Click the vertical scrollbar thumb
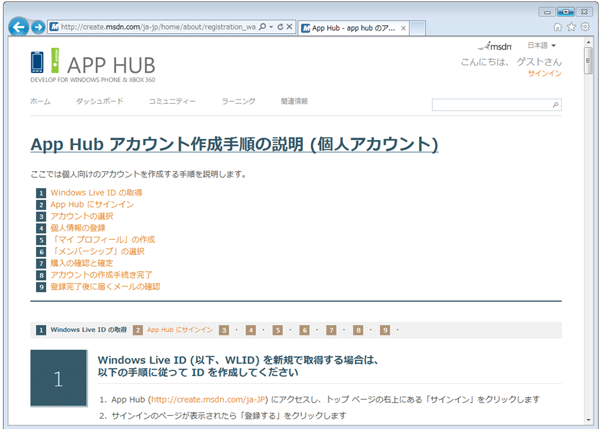 [588, 61]
